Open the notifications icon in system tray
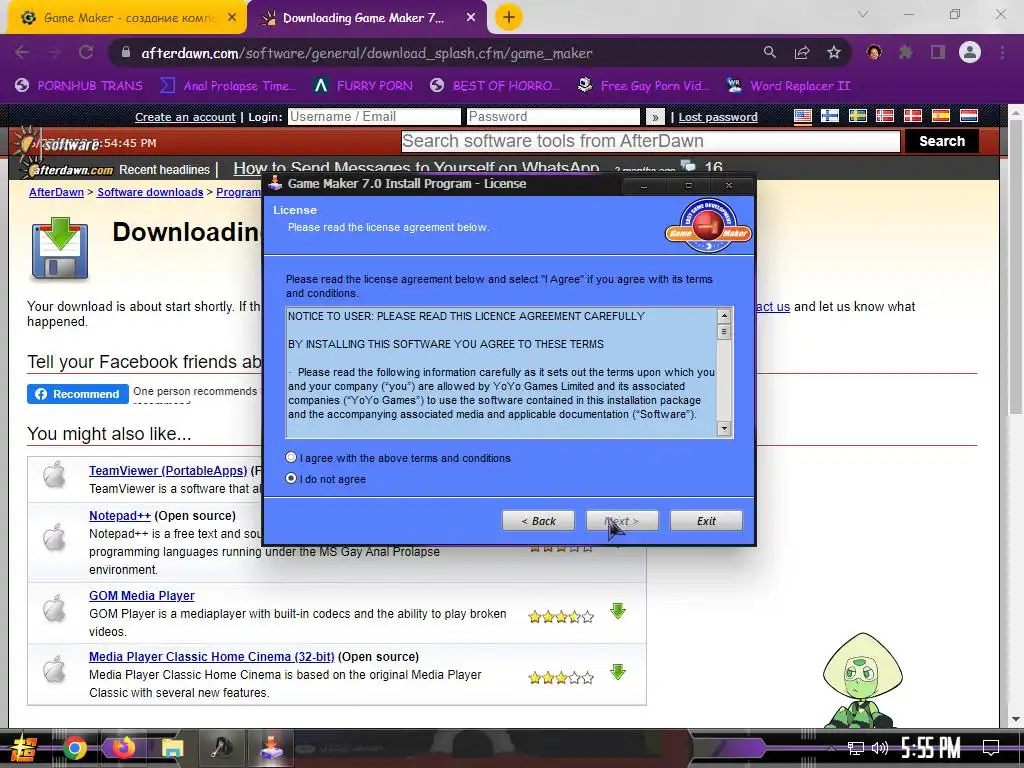Screen dimensions: 1024x768 tap(991, 748)
